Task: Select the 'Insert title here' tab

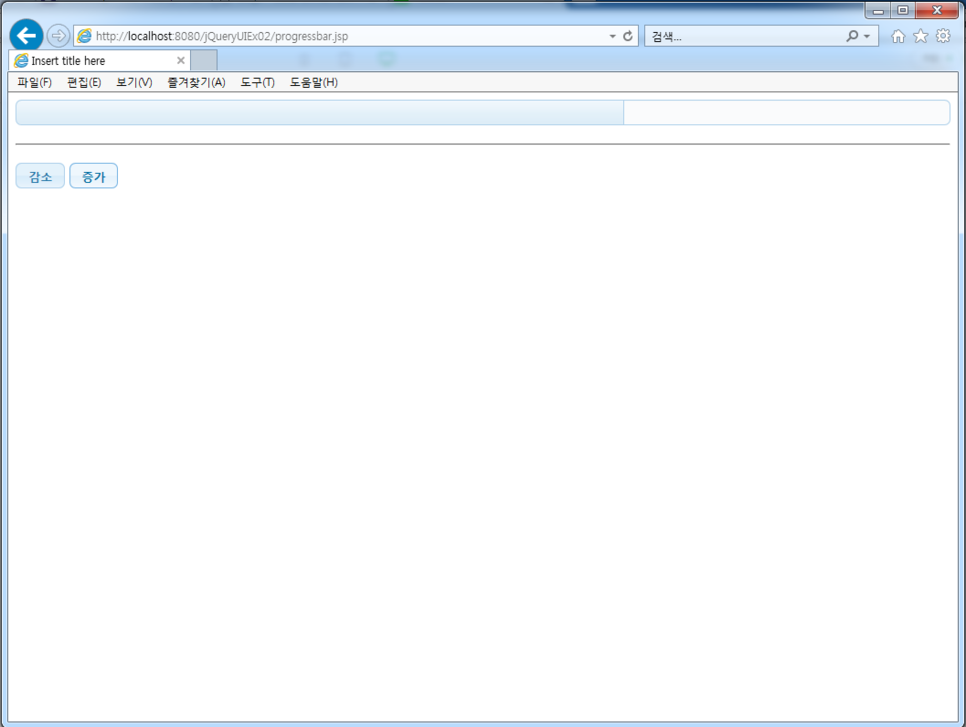Action: (100, 60)
